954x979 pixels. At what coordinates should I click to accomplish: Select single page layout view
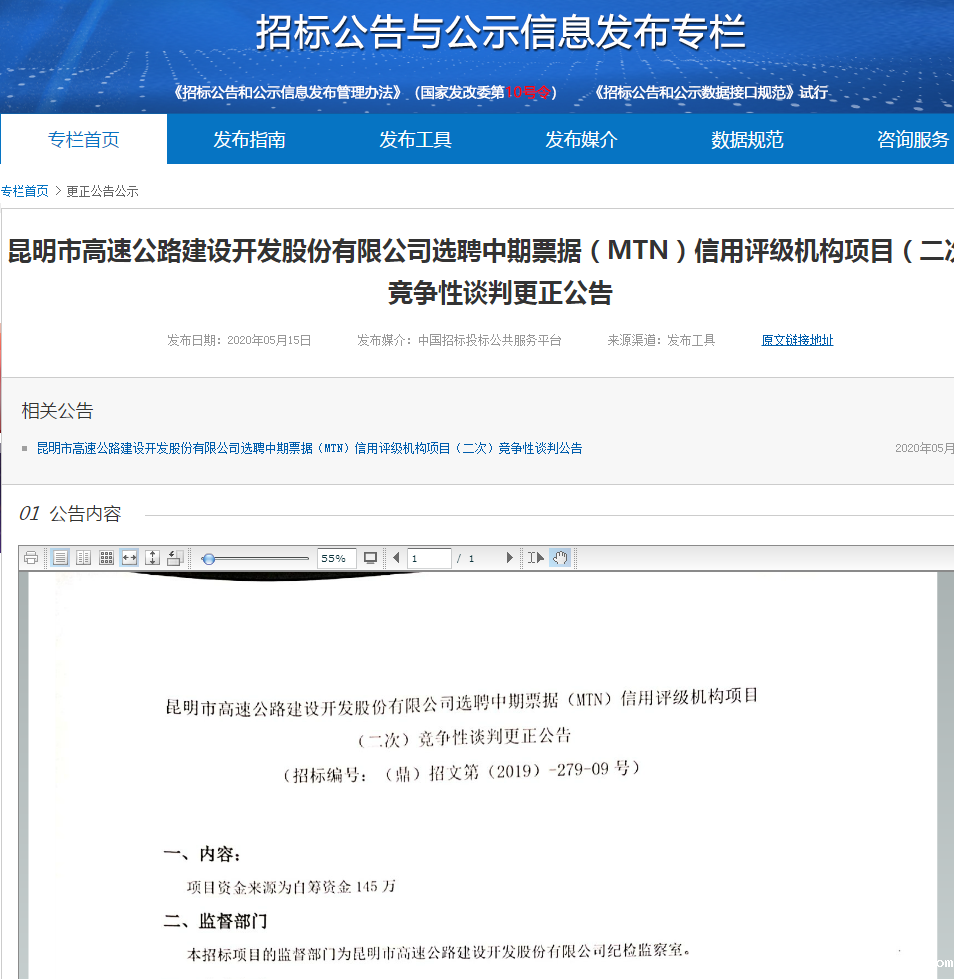tap(60, 558)
